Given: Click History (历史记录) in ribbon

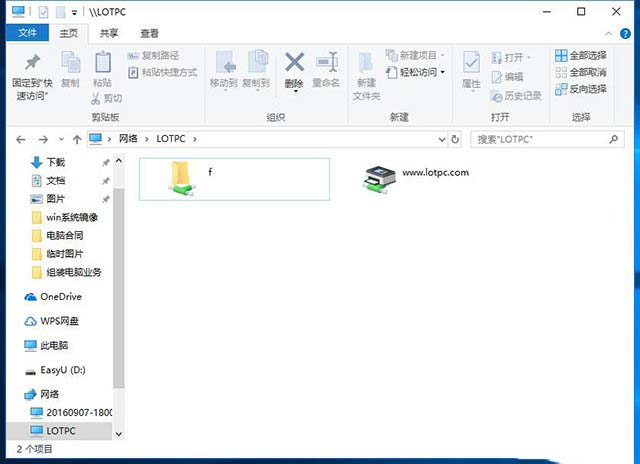Looking at the screenshot, I should (x=516, y=96).
